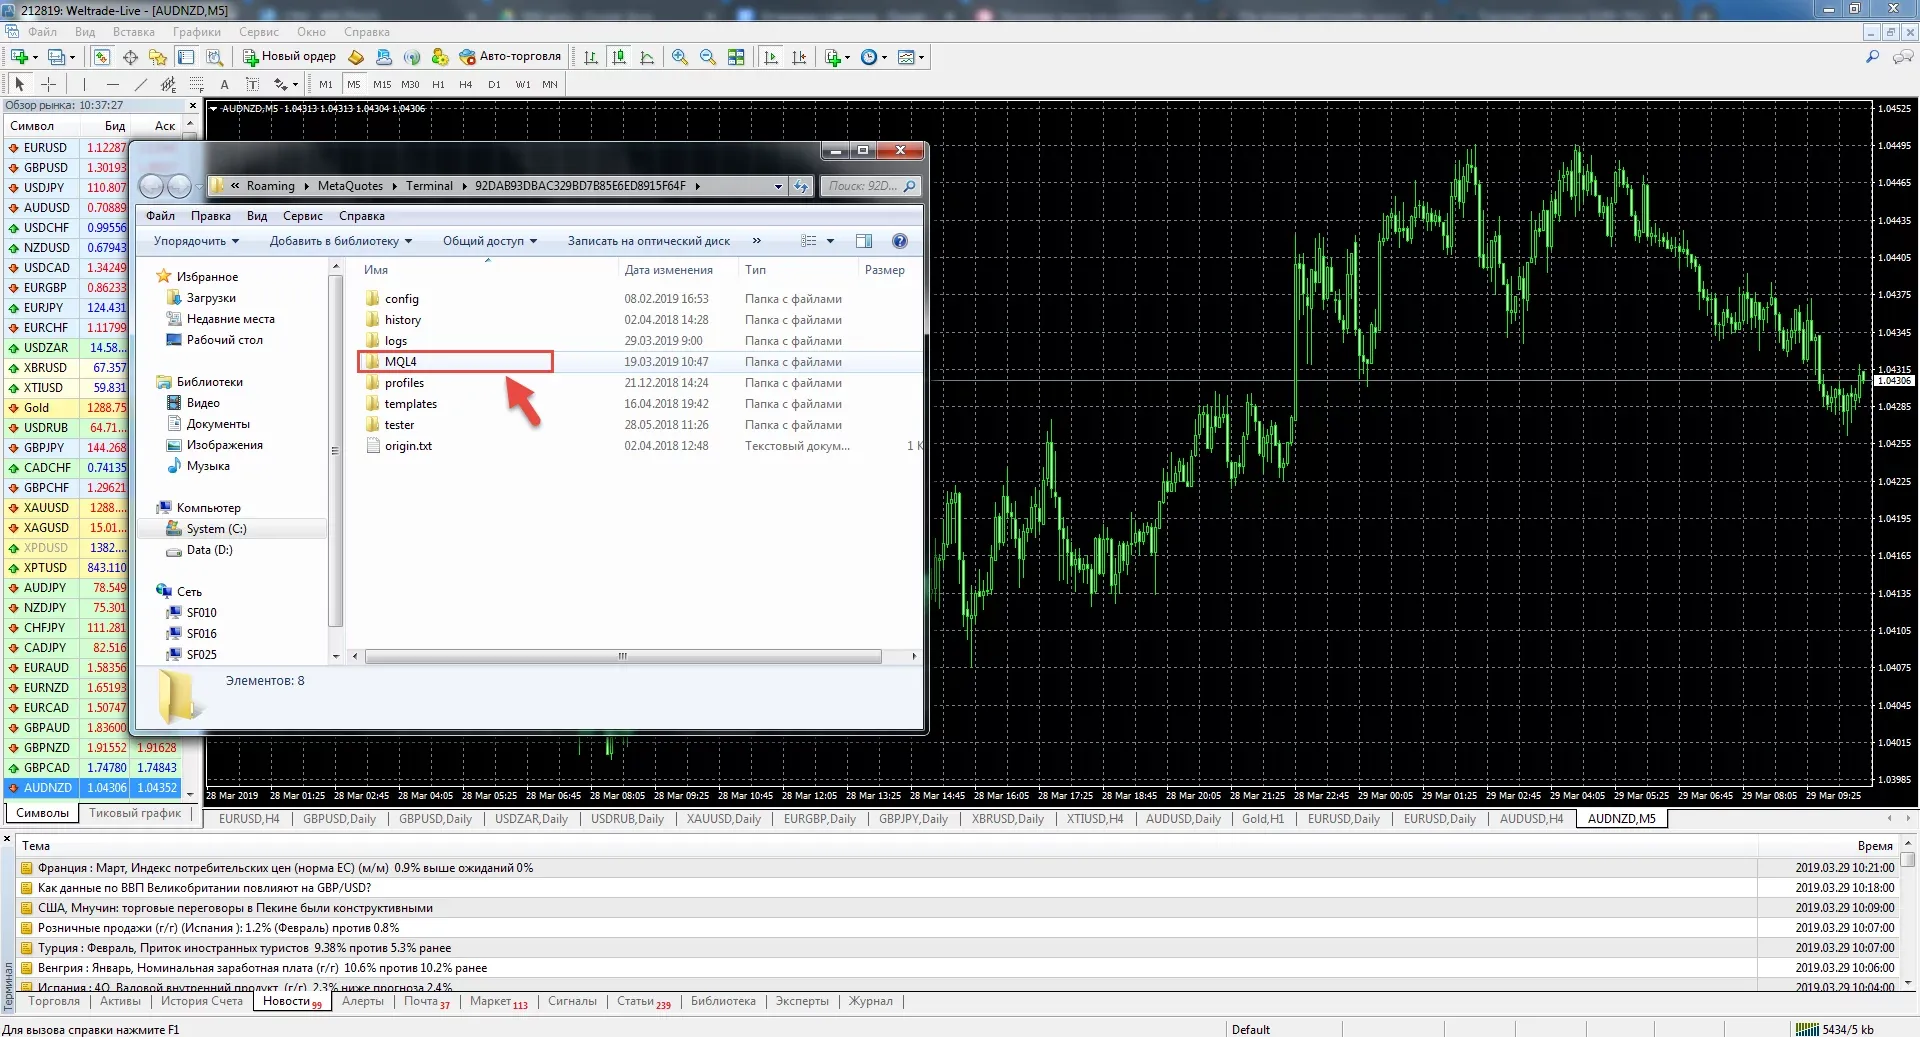
Task: Toggle chart Auto Scroll
Action: [x=770, y=57]
